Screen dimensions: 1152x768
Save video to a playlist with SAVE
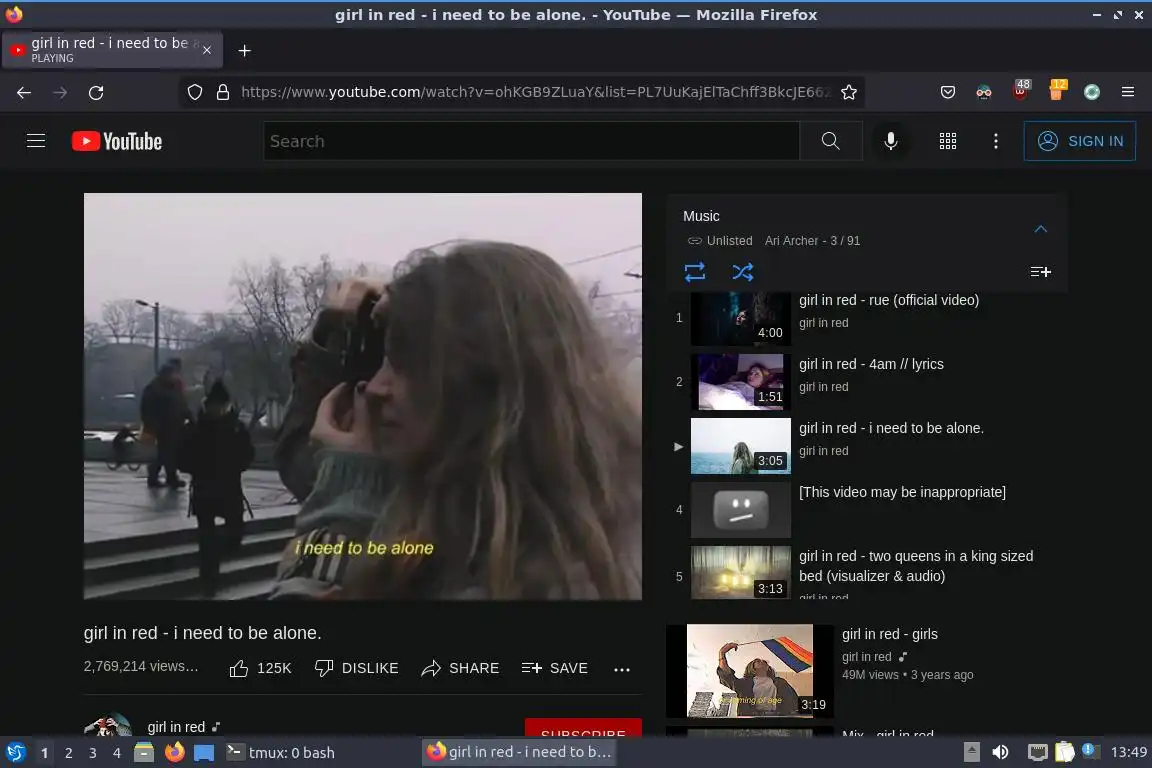click(x=555, y=668)
